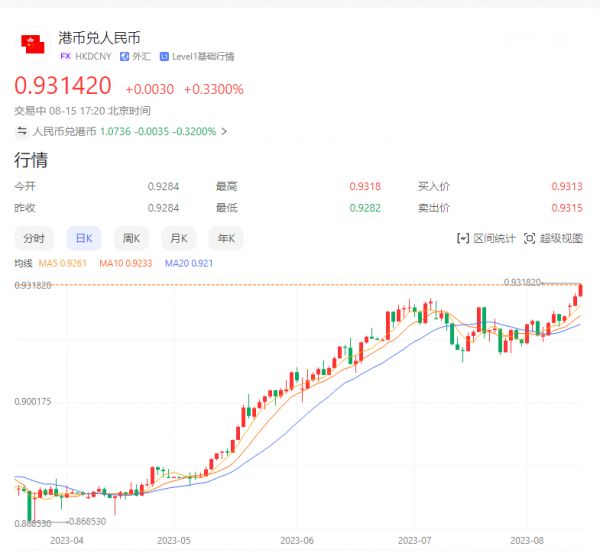Click the 外汇 category icon
The width and height of the screenshot is (600, 556).
124,57
